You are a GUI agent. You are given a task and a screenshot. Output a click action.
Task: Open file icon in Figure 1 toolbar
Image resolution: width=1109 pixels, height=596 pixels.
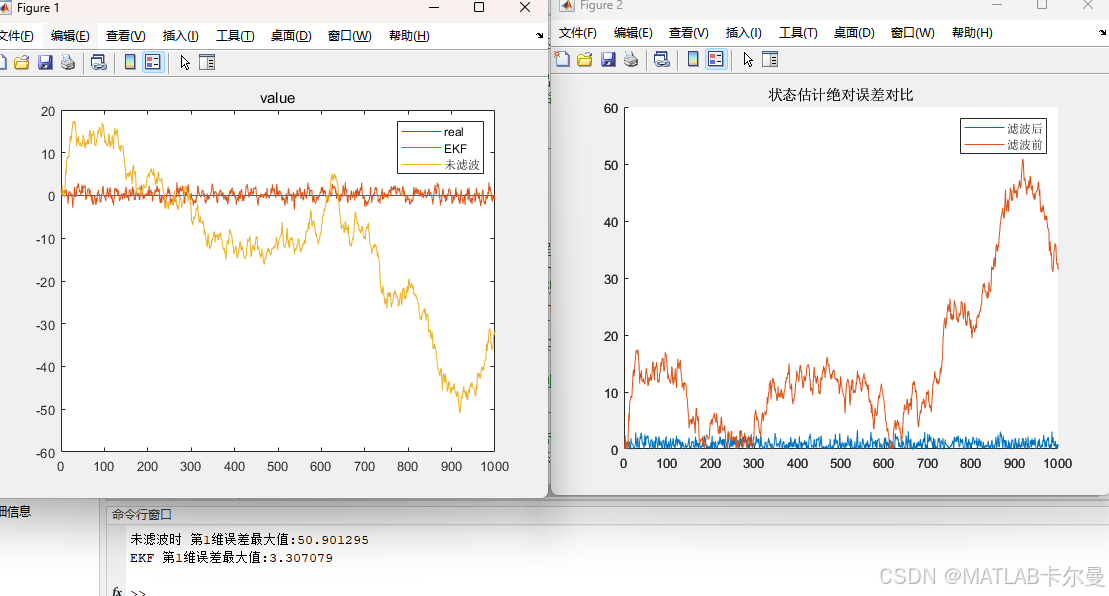[x=22, y=62]
